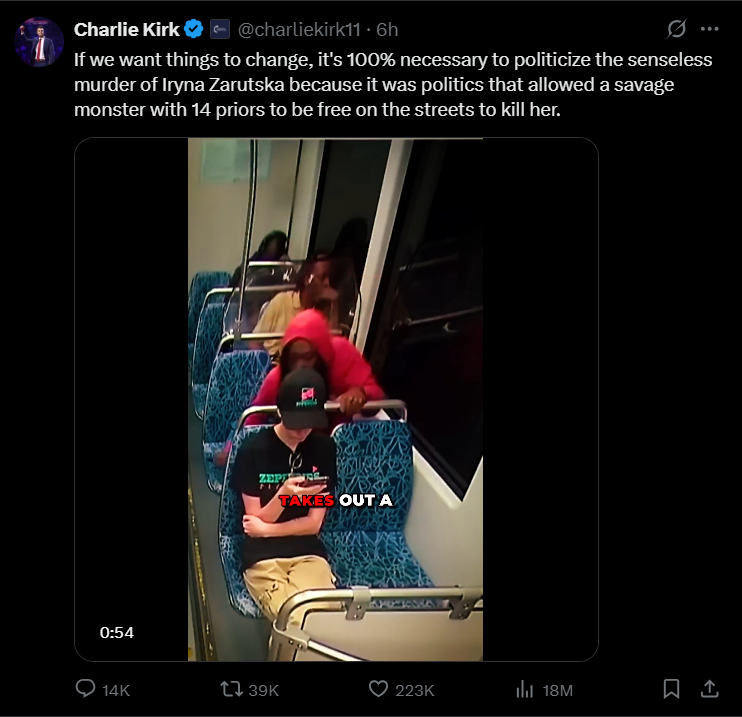The width and height of the screenshot is (742, 717).
Task: Click the 39K reposts count
Action: pyautogui.click(x=264, y=690)
